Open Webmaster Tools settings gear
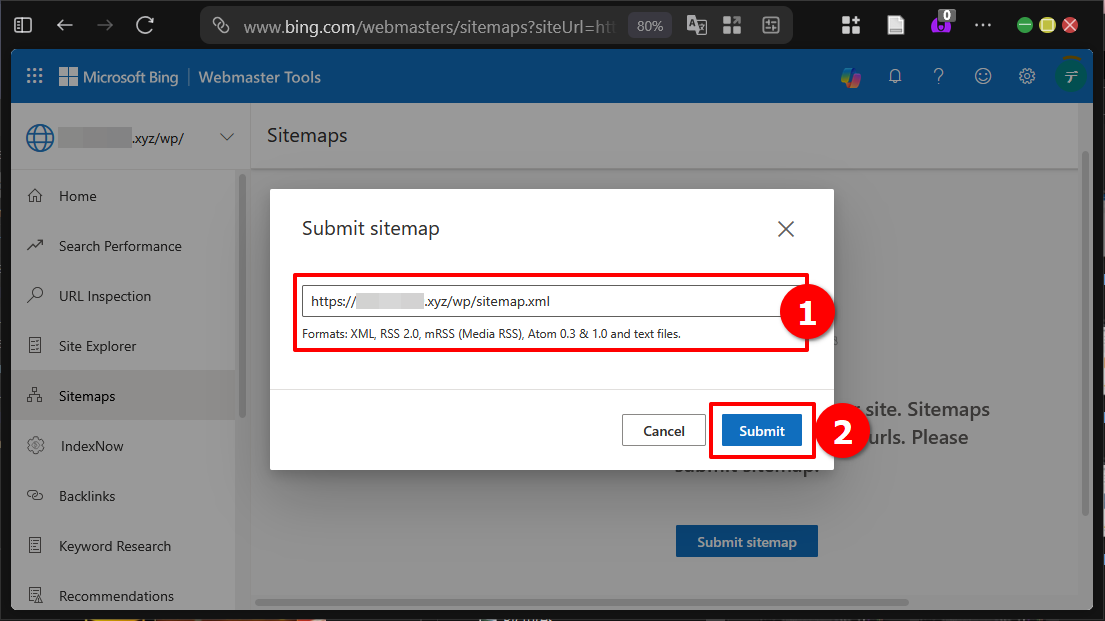 (1027, 76)
